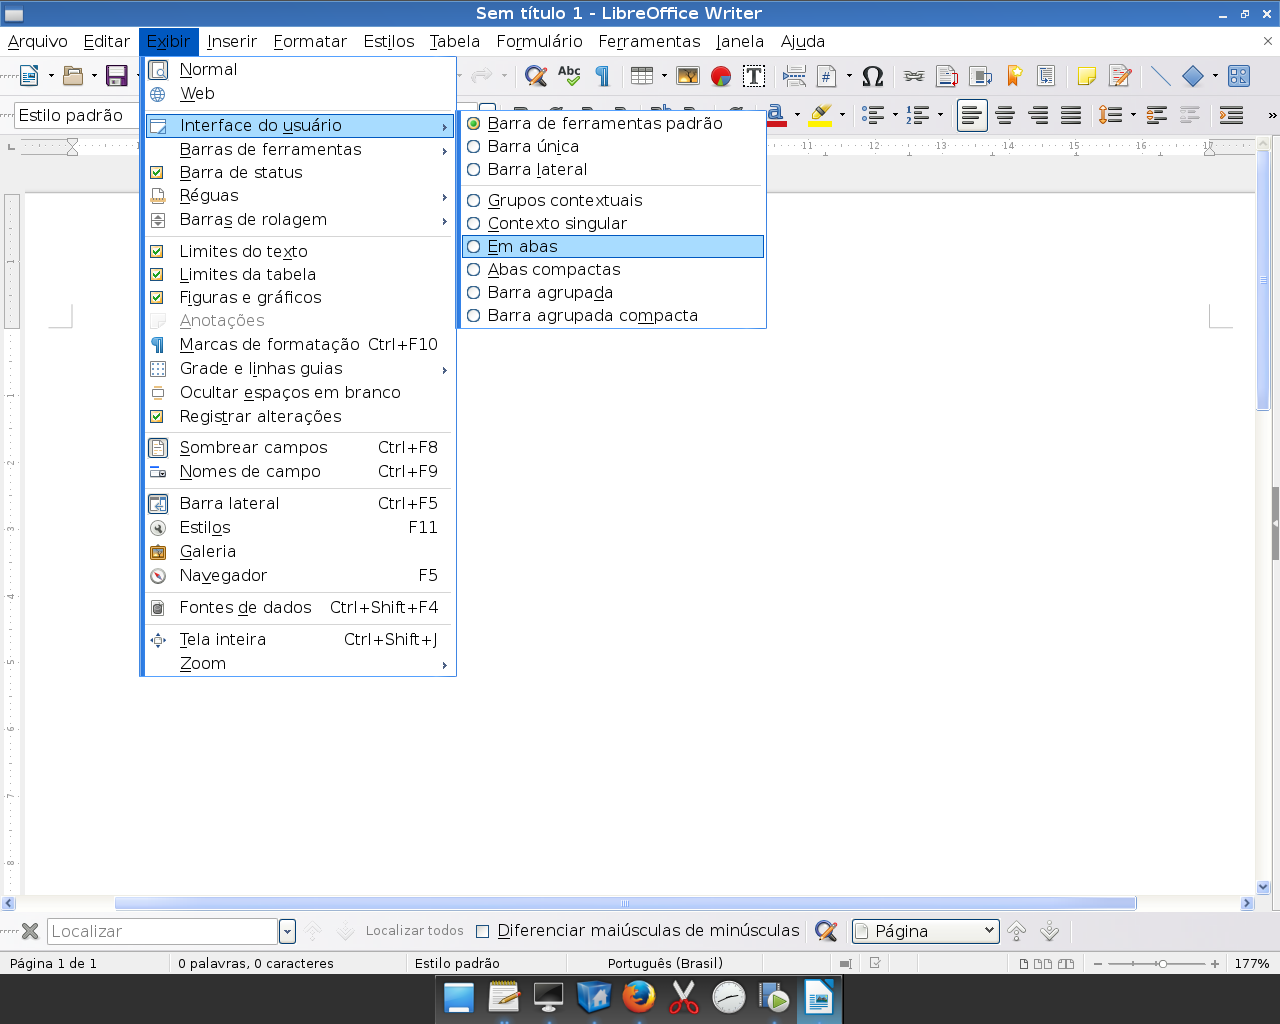Open the Ferramentas menu
1280x1024 pixels.
coord(649,41)
